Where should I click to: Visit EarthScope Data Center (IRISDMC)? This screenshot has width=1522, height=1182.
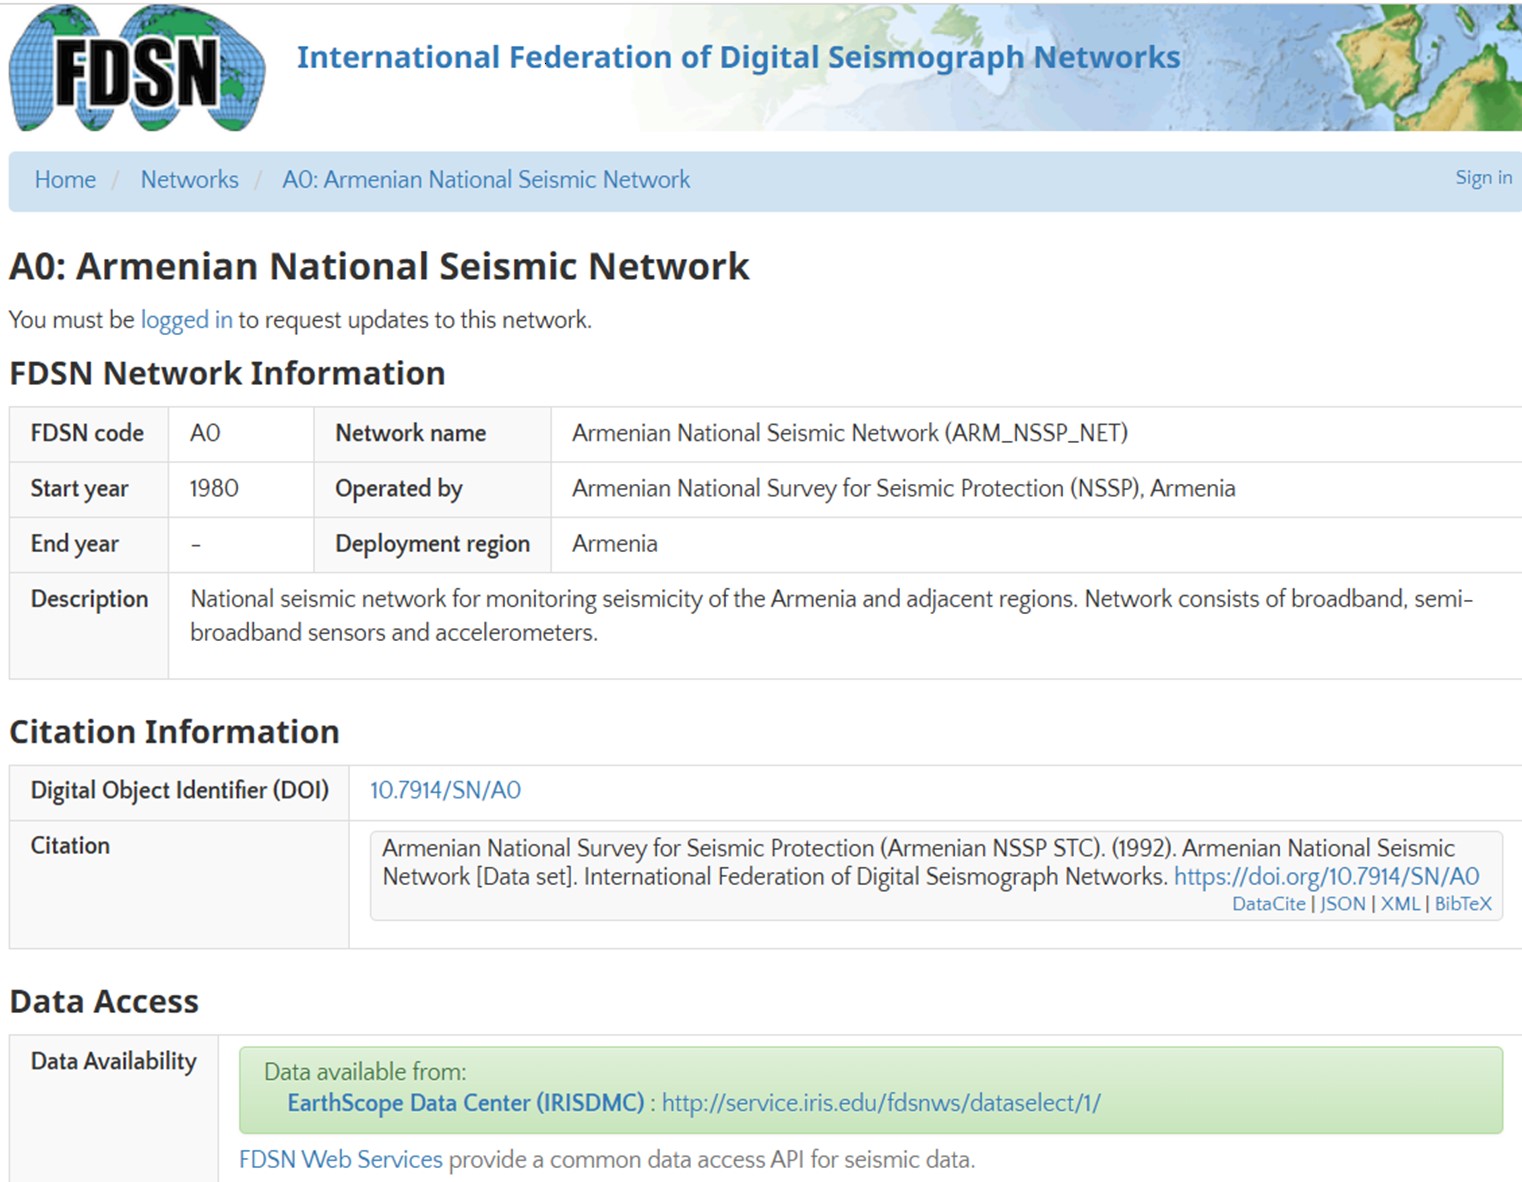point(465,1103)
